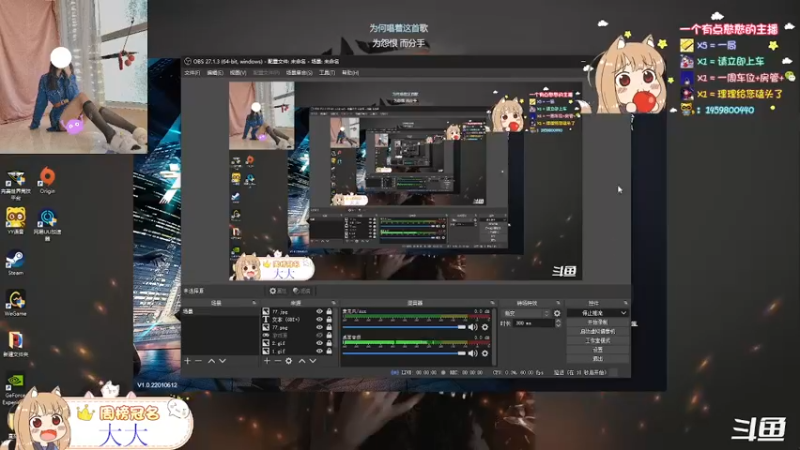Image resolution: width=800 pixels, height=450 pixels.
Task: Click the 属性 toolbar button above sources
Action: click(x=278, y=291)
